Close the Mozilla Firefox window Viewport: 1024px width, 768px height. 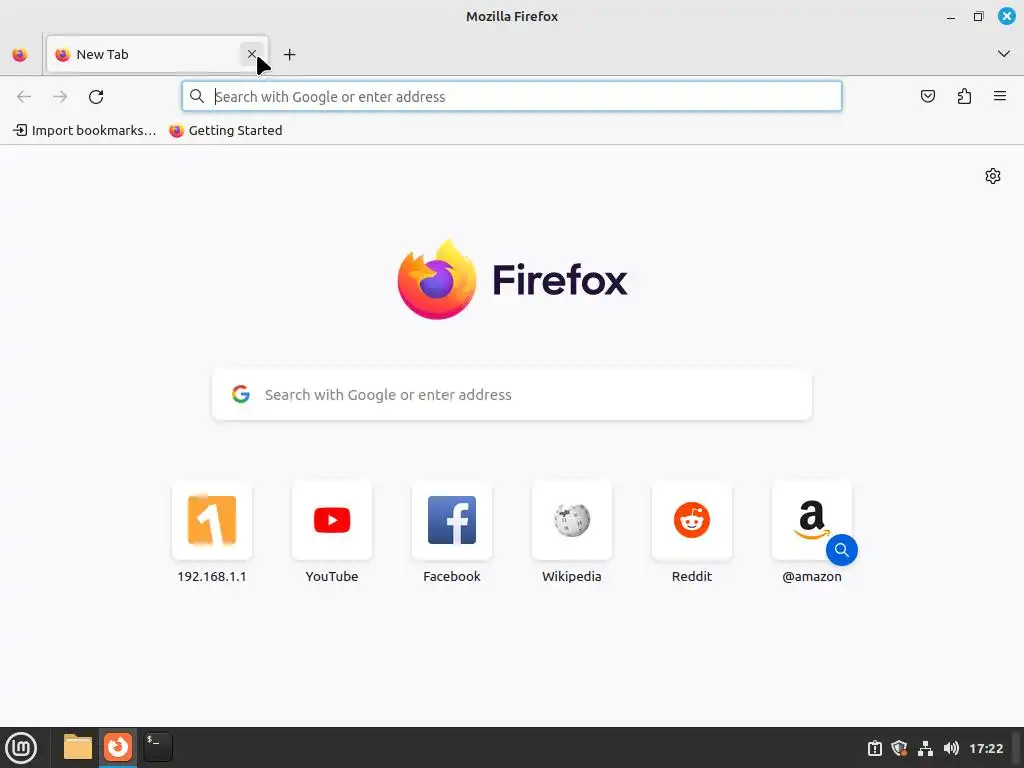[x=1006, y=16]
